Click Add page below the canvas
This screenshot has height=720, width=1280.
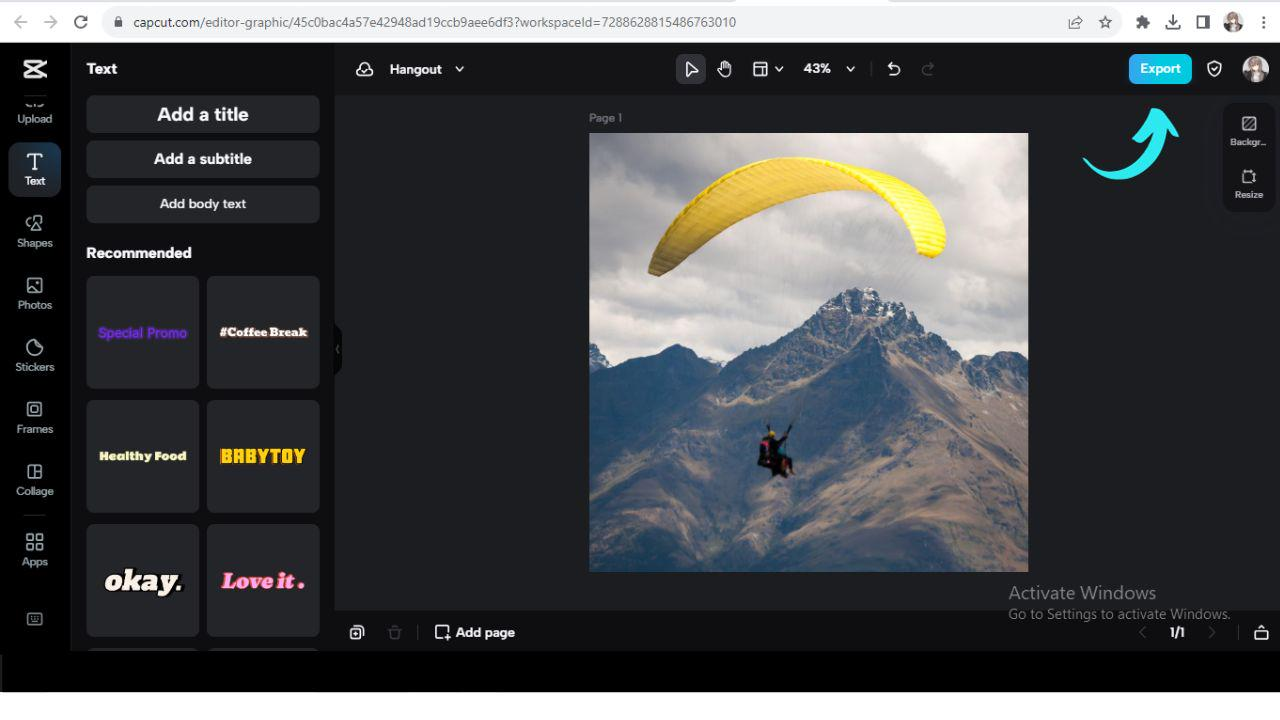point(474,632)
